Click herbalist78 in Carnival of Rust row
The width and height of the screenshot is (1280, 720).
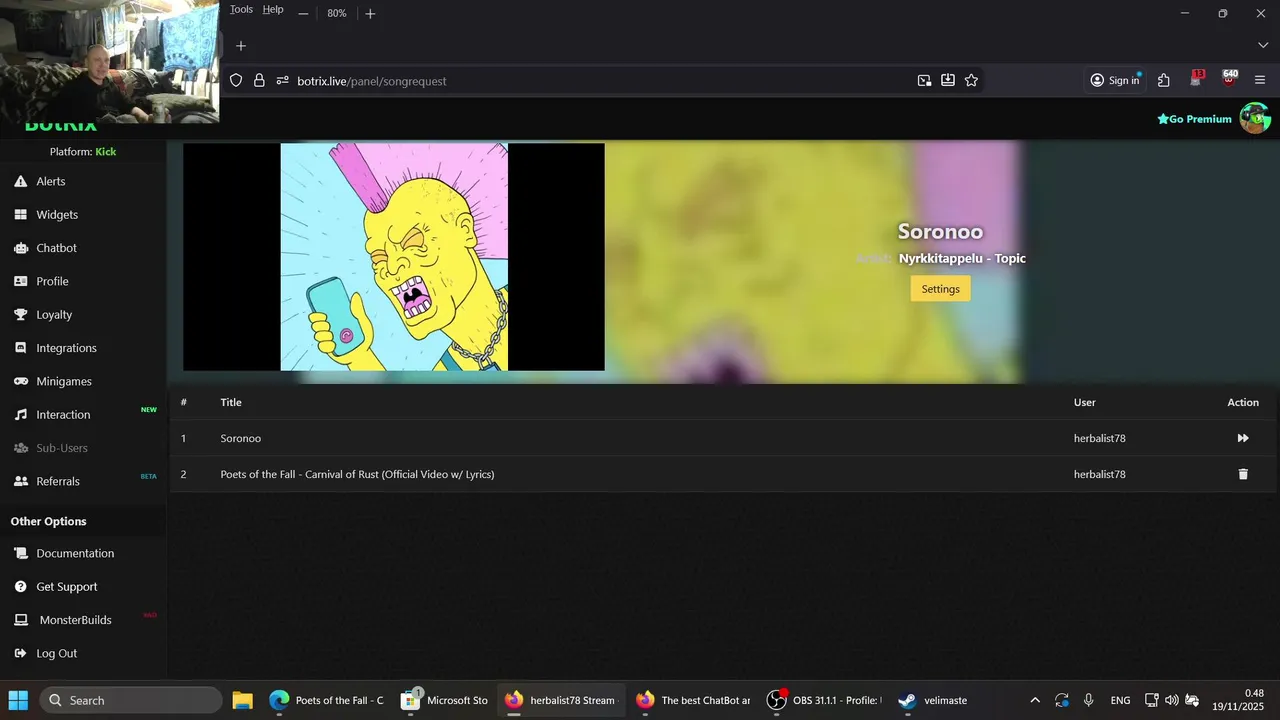1100,474
